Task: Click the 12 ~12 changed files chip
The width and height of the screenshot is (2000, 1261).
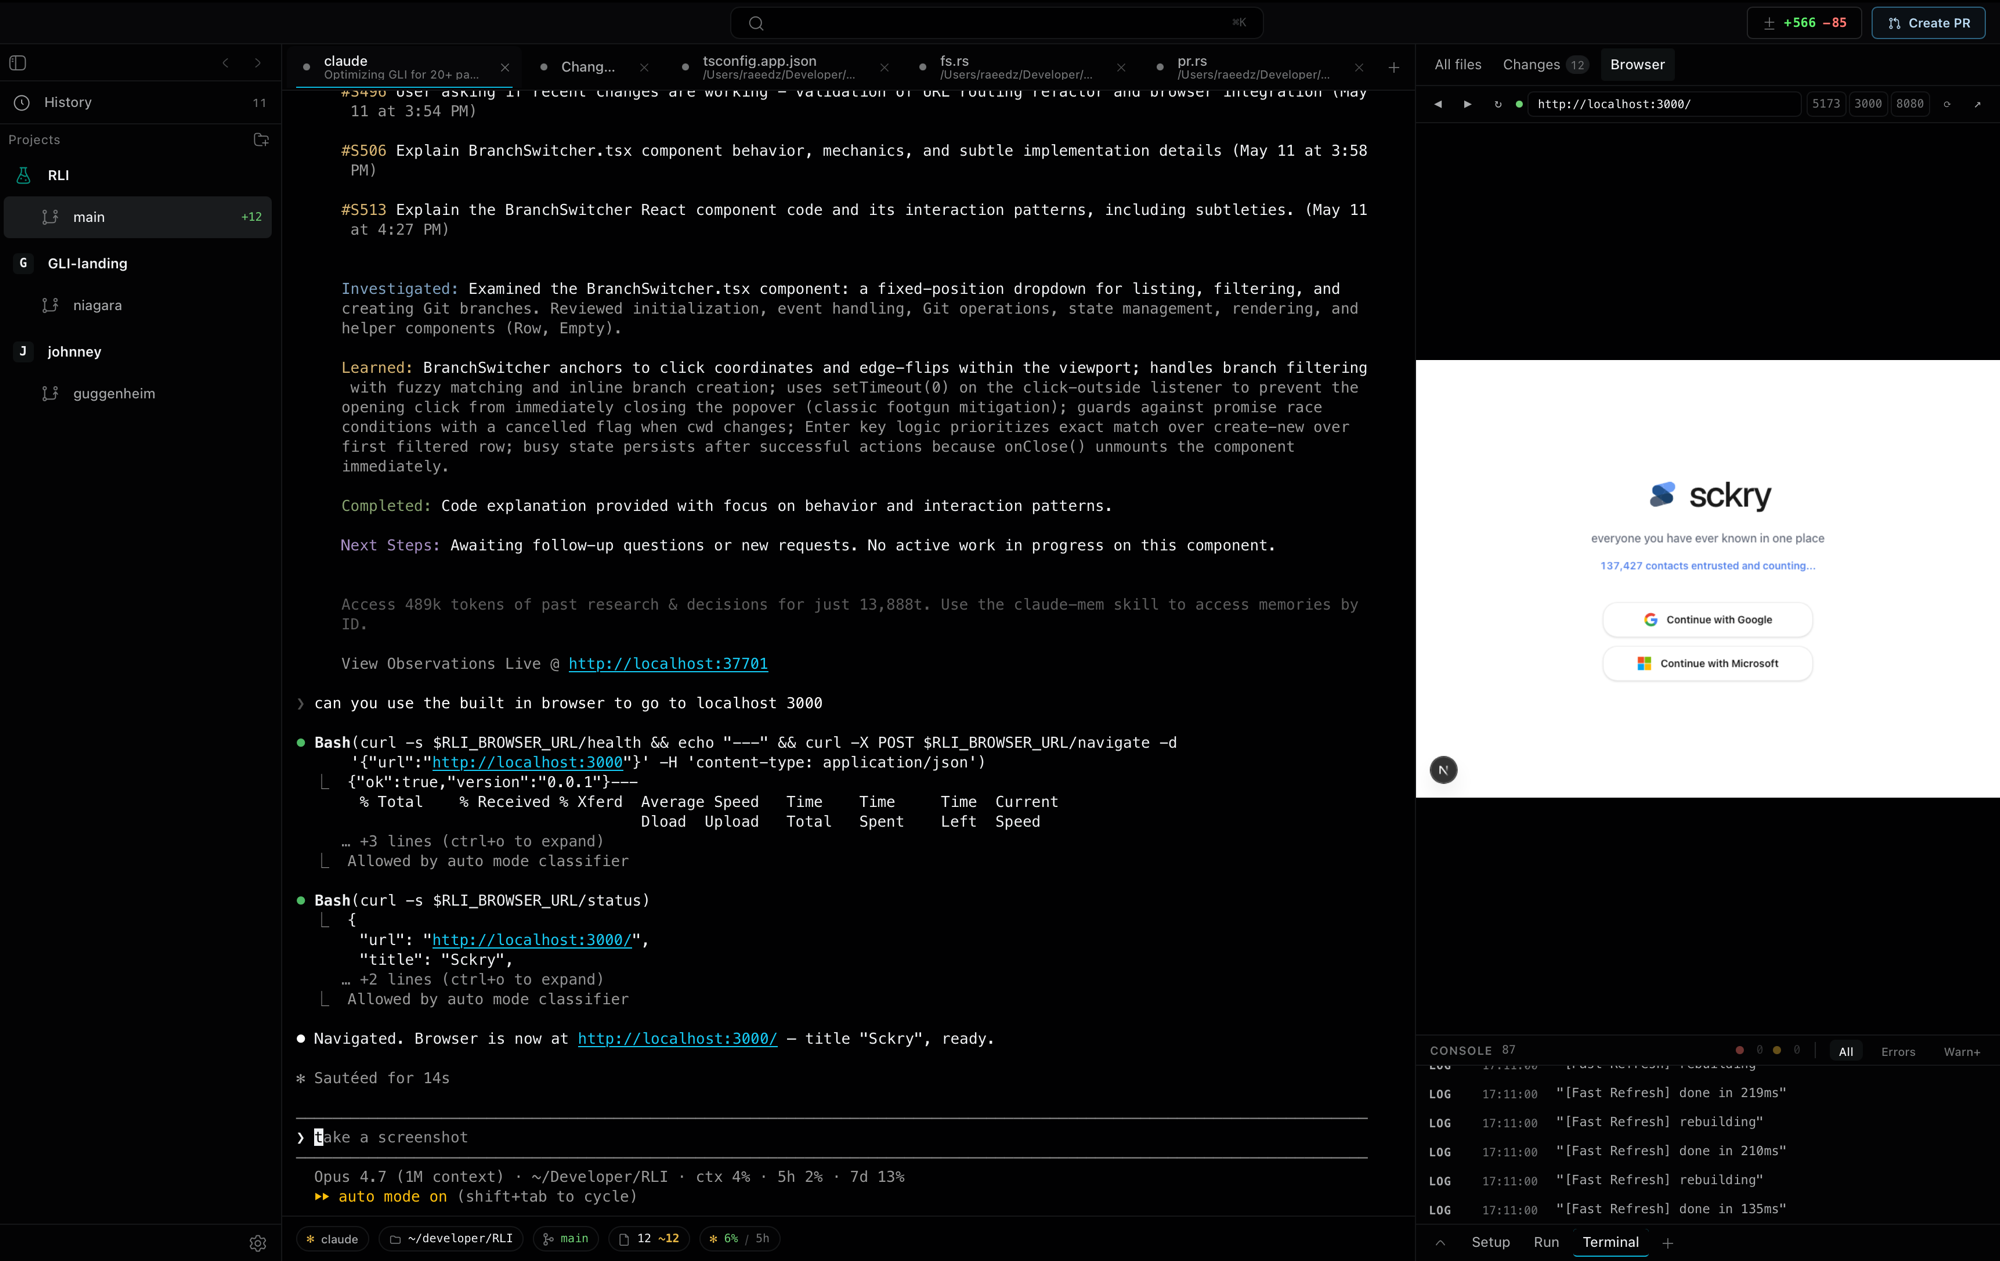Action: point(649,1239)
